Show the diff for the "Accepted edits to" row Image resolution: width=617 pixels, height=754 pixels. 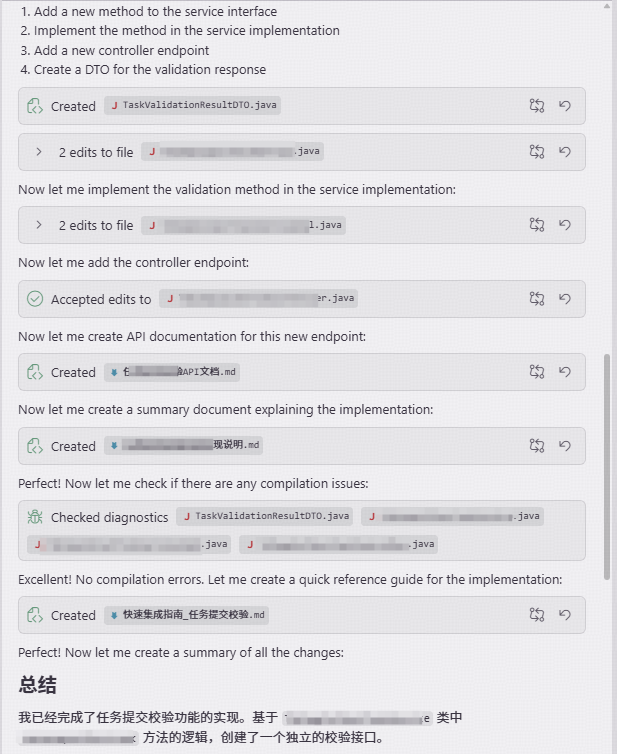537,299
